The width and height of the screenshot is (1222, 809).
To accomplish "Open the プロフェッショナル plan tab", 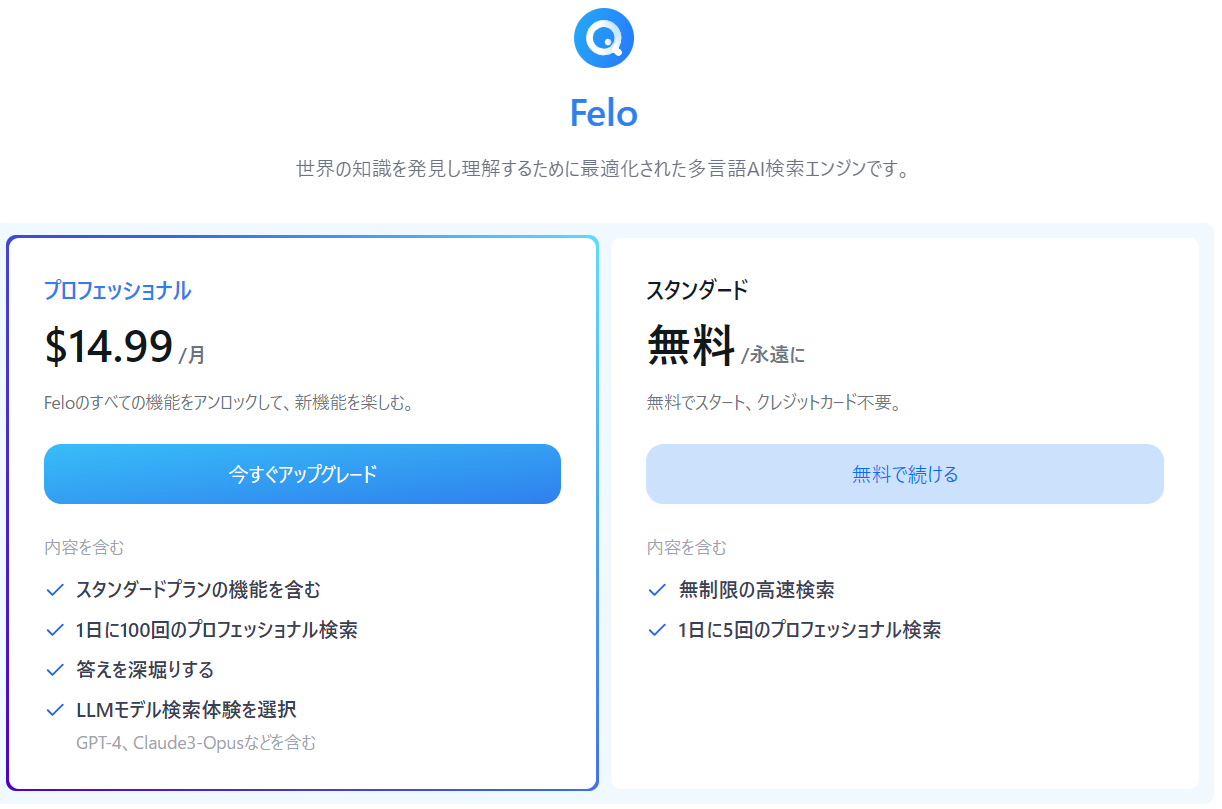I will pyautogui.click(x=119, y=290).
